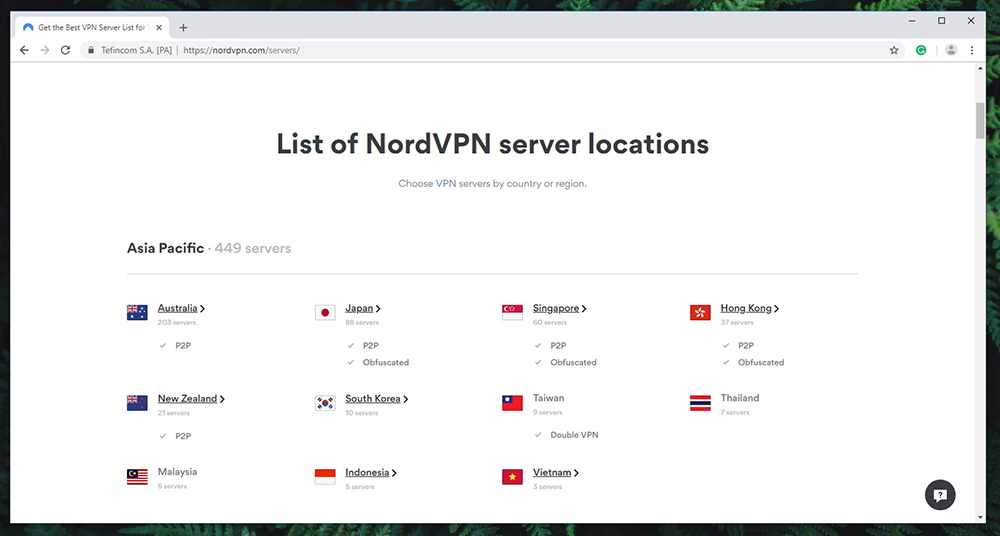This screenshot has height=536, width=1000.
Task: Open the New Zealand servers link
Action: click(188, 398)
